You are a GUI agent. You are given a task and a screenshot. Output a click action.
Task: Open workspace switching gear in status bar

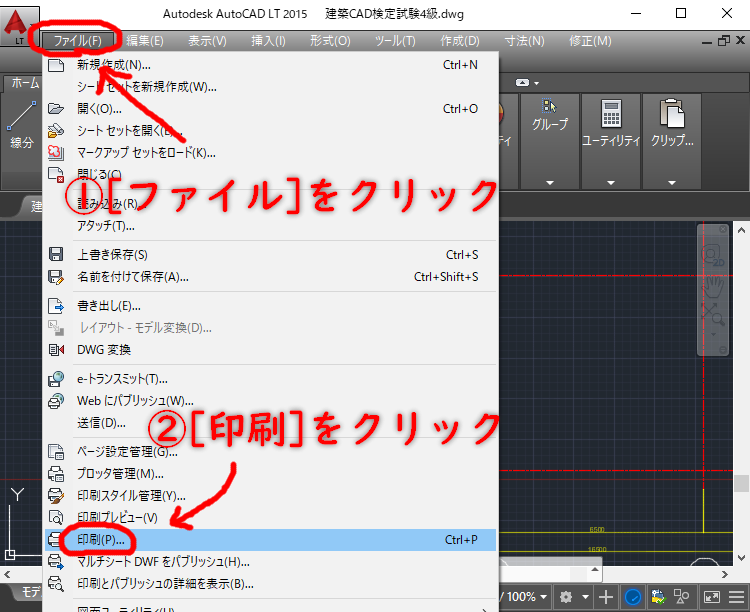pyautogui.click(x=566, y=597)
